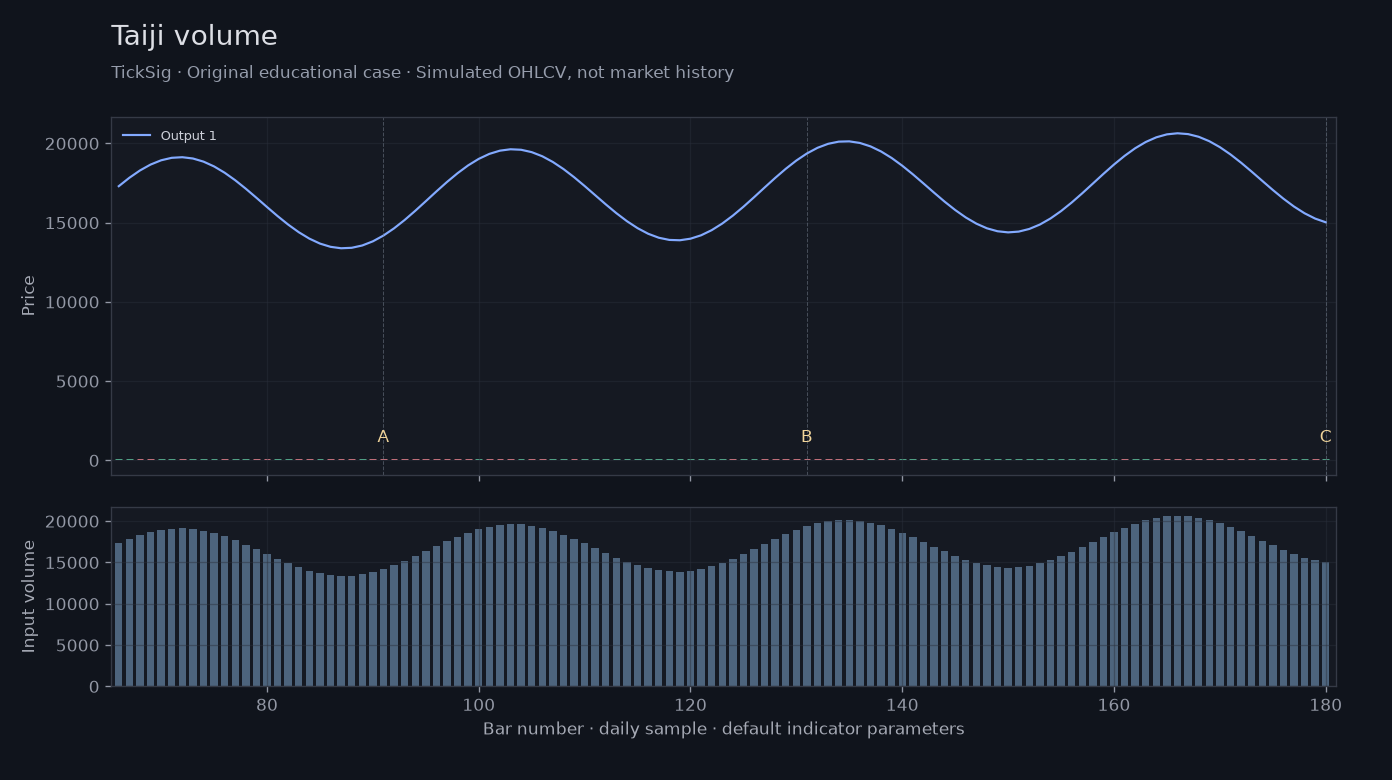Click bar number tick 140
Viewport: 1392px width, 780px height.
click(902, 704)
